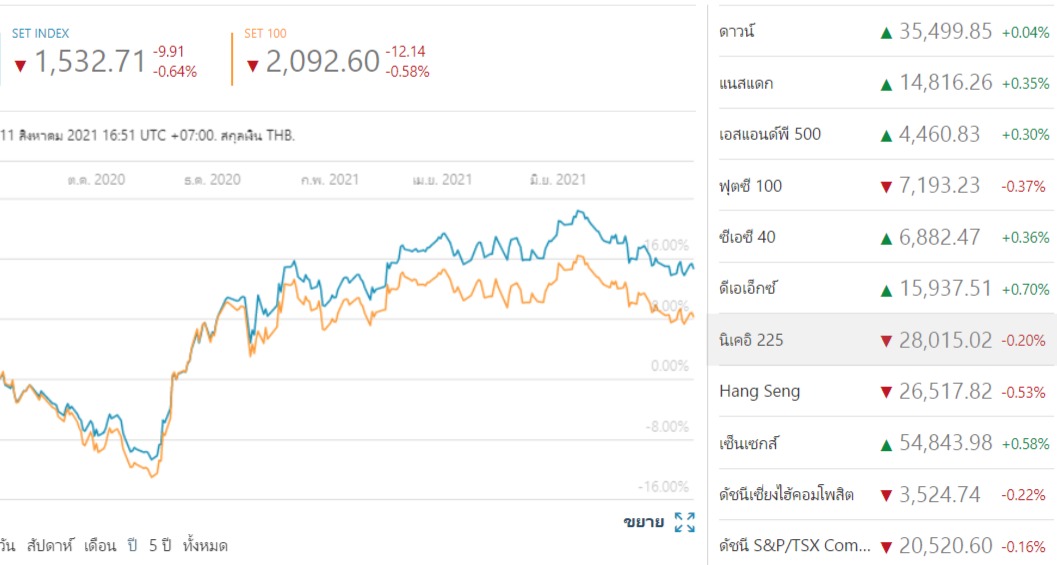
Task: Click the red down arrow in the Hang Seng row
Action: 885,392
